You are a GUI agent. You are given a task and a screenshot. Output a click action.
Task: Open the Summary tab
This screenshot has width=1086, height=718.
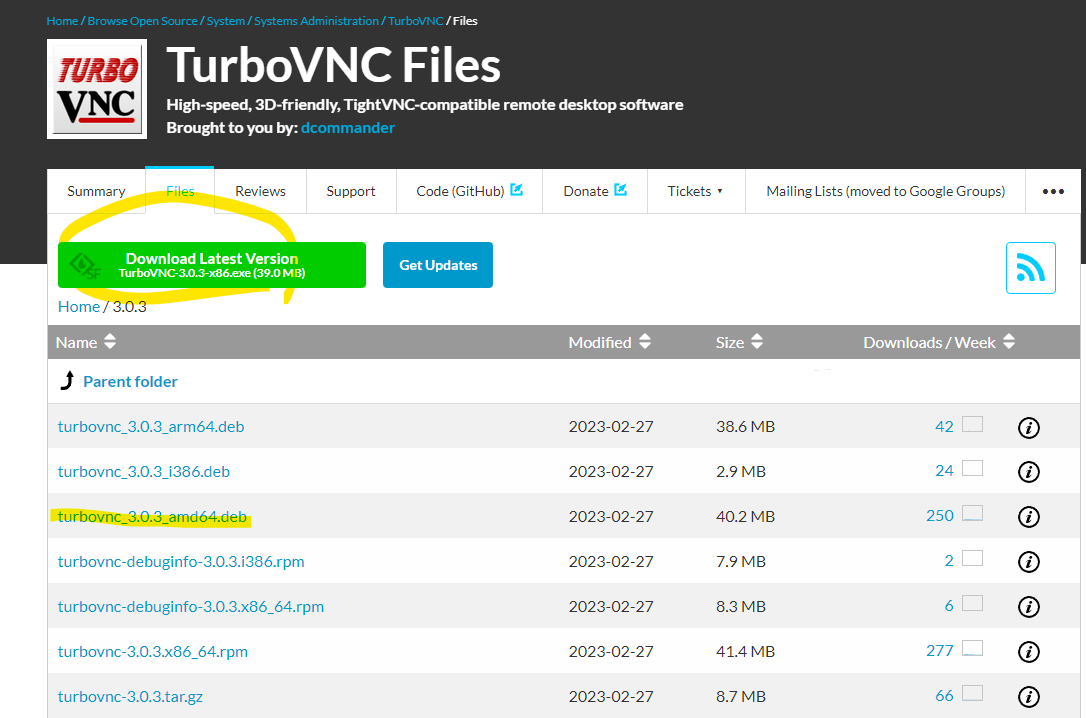pyautogui.click(x=96, y=192)
